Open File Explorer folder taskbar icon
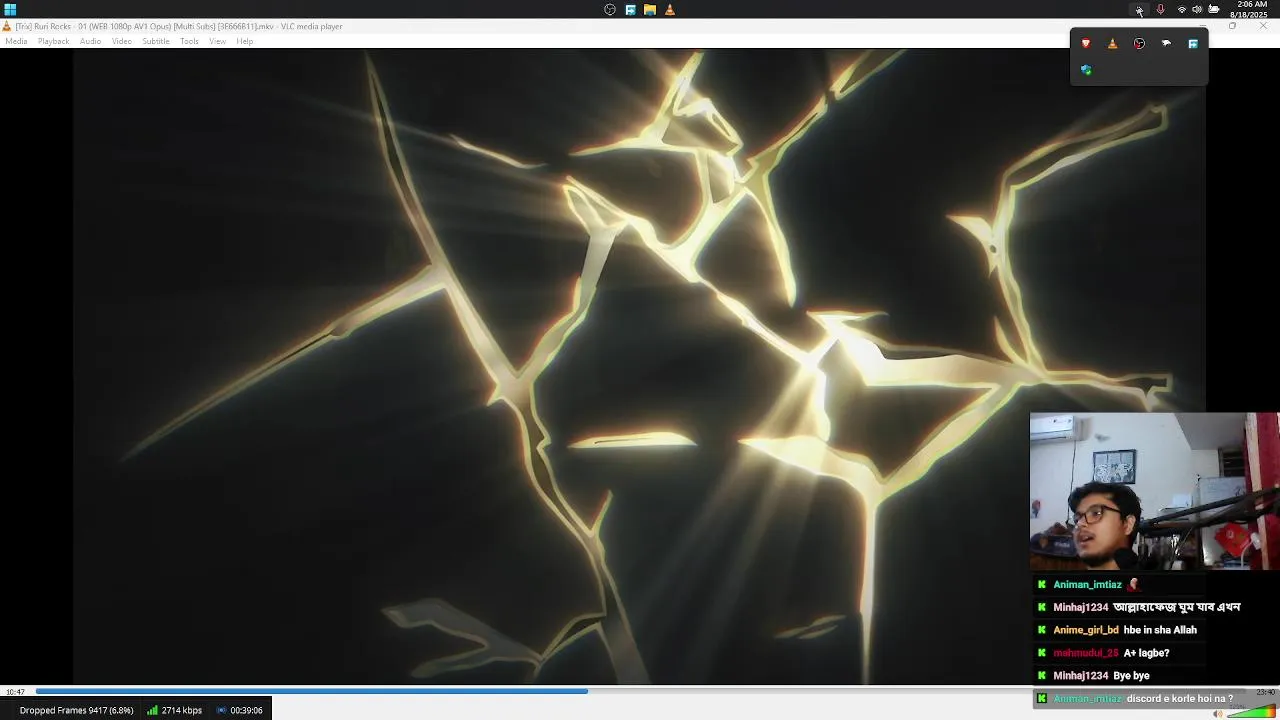 click(x=650, y=10)
